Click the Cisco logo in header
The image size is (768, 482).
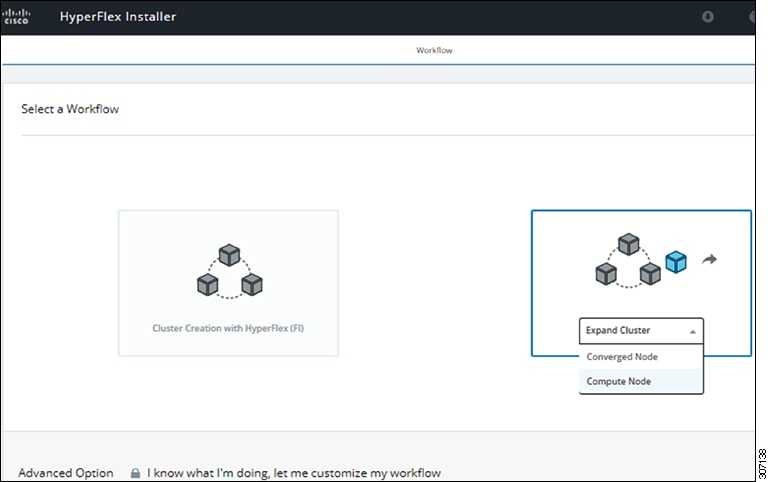click(16, 17)
